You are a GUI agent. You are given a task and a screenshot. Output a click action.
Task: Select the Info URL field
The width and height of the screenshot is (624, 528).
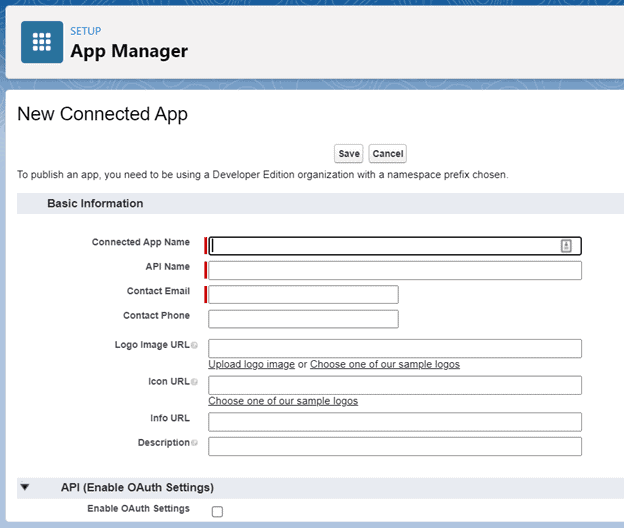(x=395, y=422)
